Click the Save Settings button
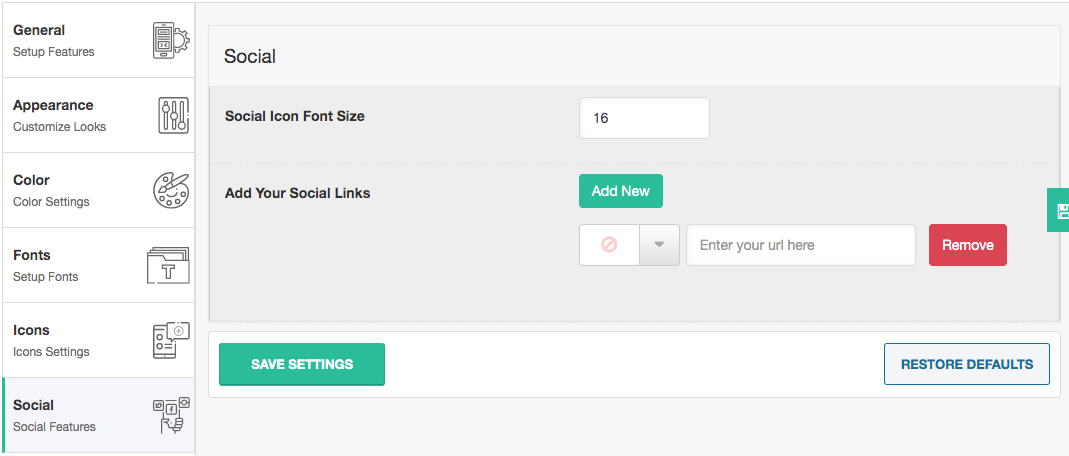Screen dimensions: 1069x456 pos(302,364)
